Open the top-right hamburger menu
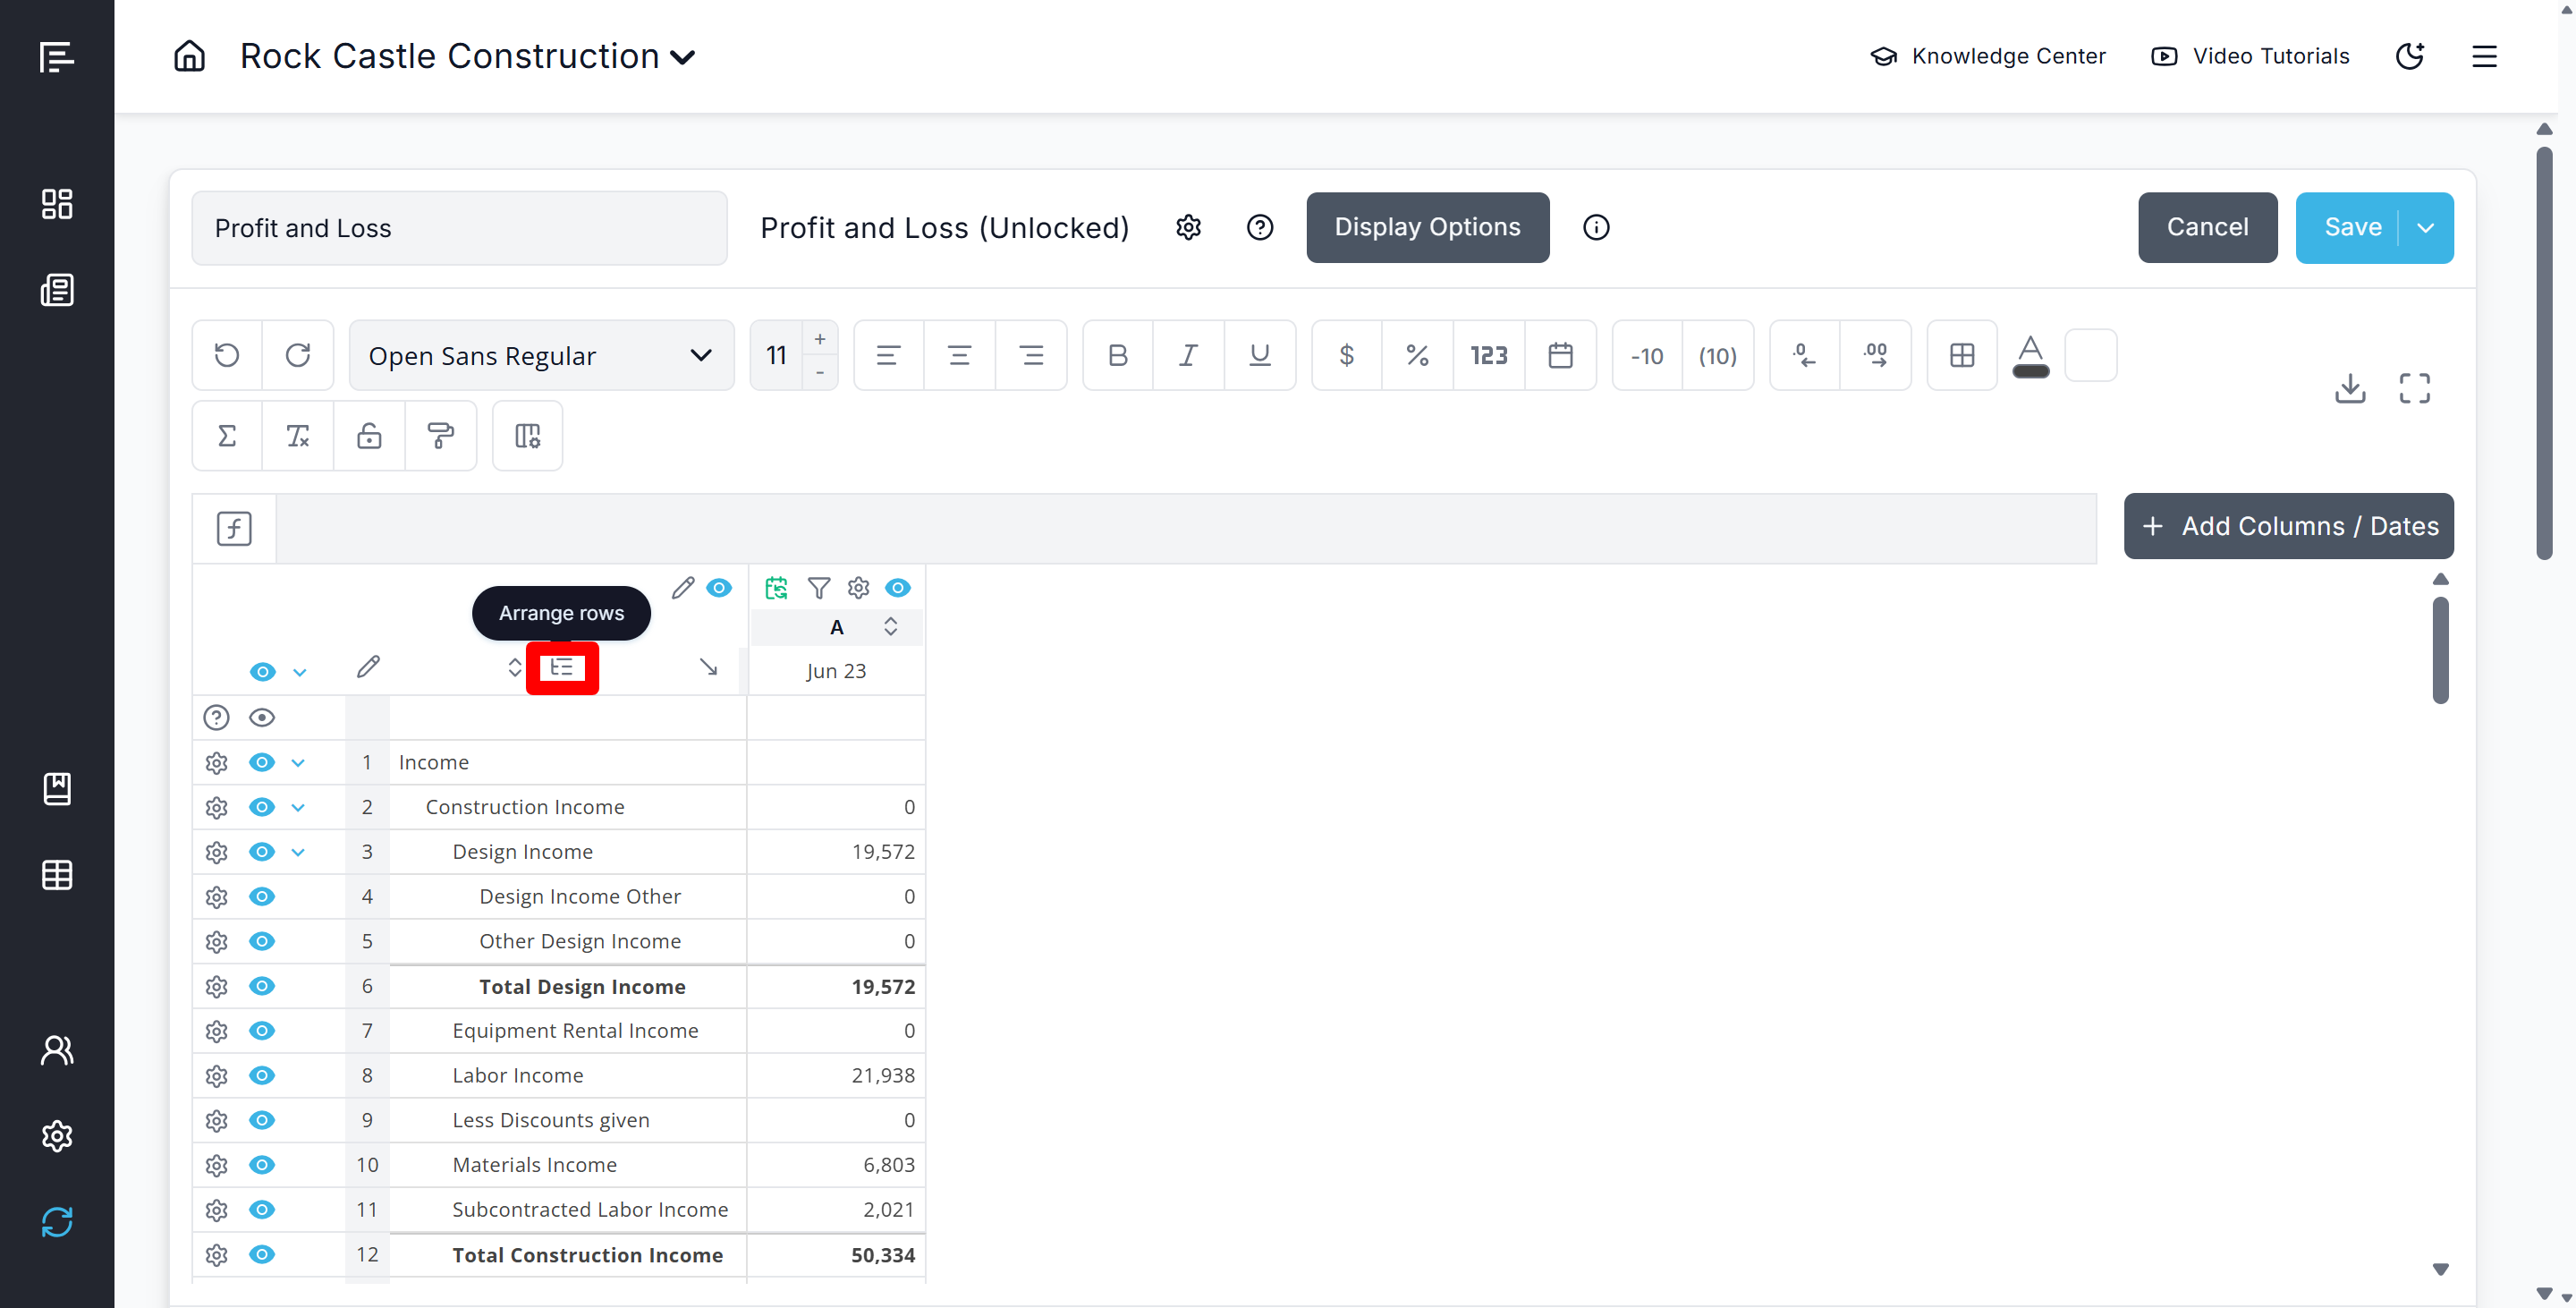2576x1308 pixels. [2484, 56]
